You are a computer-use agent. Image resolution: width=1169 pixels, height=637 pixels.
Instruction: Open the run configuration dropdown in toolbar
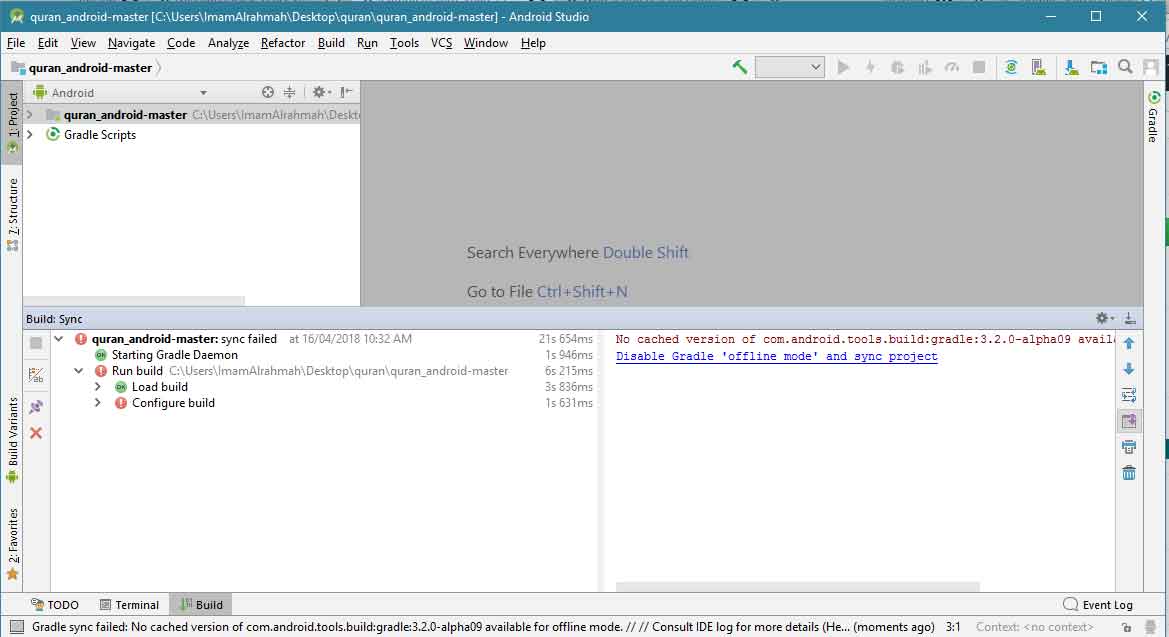tap(790, 68)
